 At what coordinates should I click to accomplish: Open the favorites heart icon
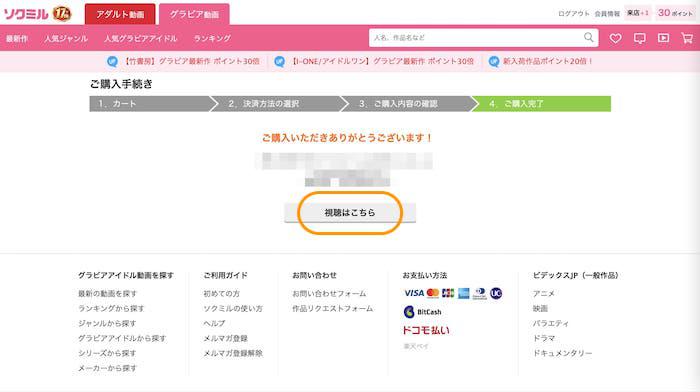(616, 38)
